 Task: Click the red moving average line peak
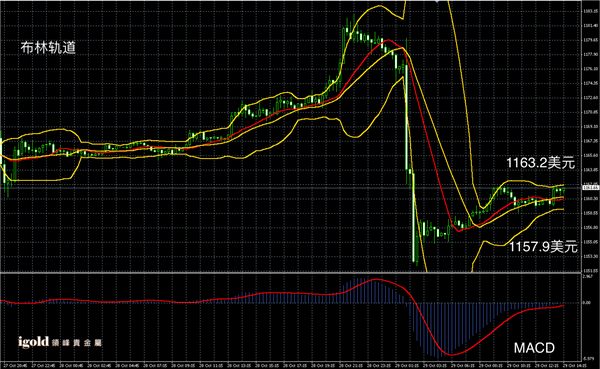pos(389,40)
